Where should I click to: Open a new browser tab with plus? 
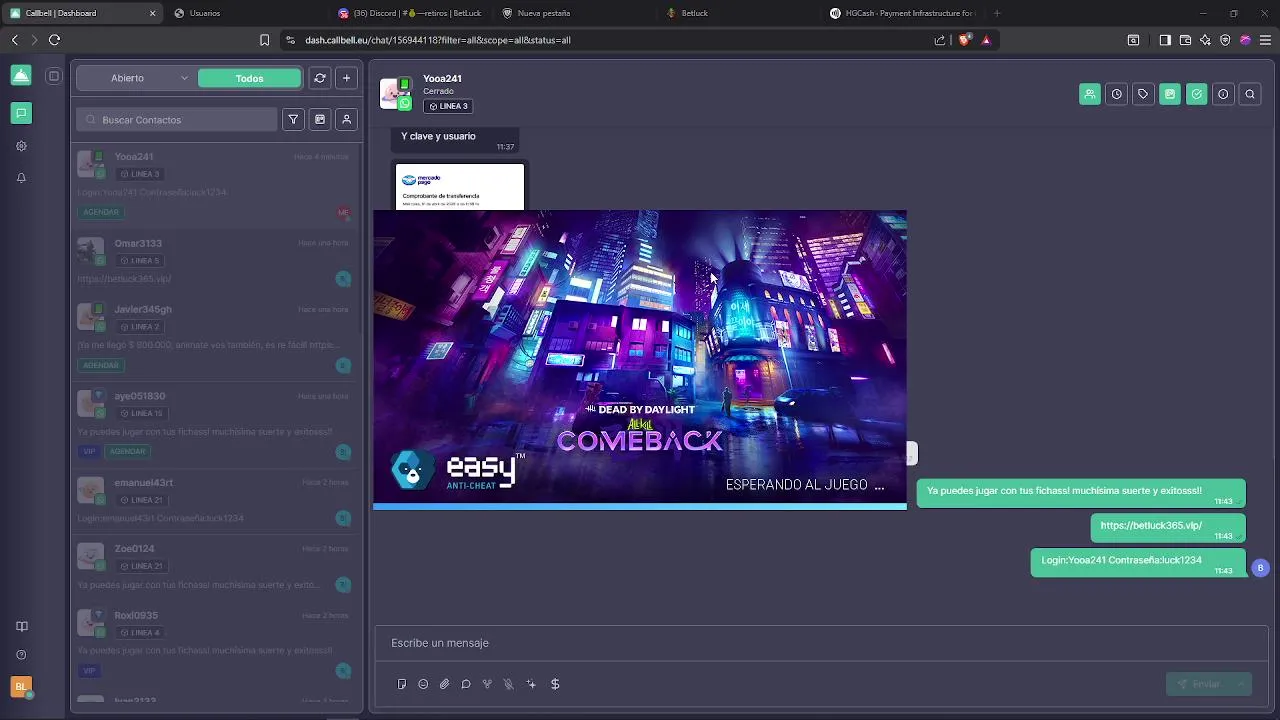tap(997, 13)
